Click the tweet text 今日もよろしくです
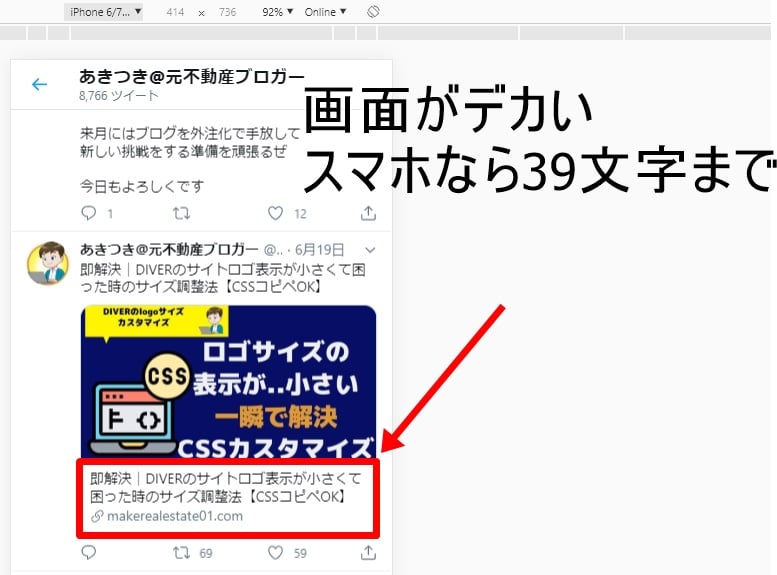Viewport: 777px width, 575px height. coord(142,186)
